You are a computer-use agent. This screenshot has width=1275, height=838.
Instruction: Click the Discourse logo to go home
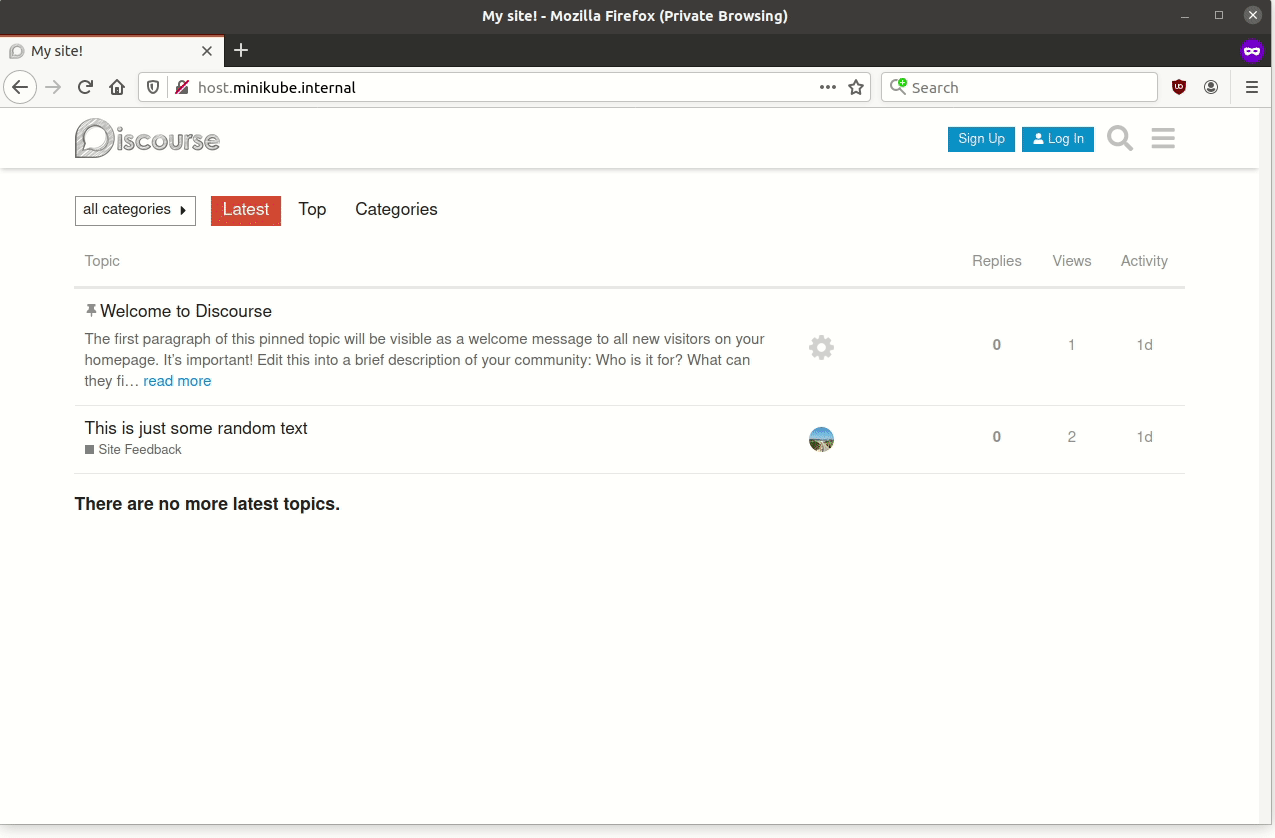[x=147, y=138]
